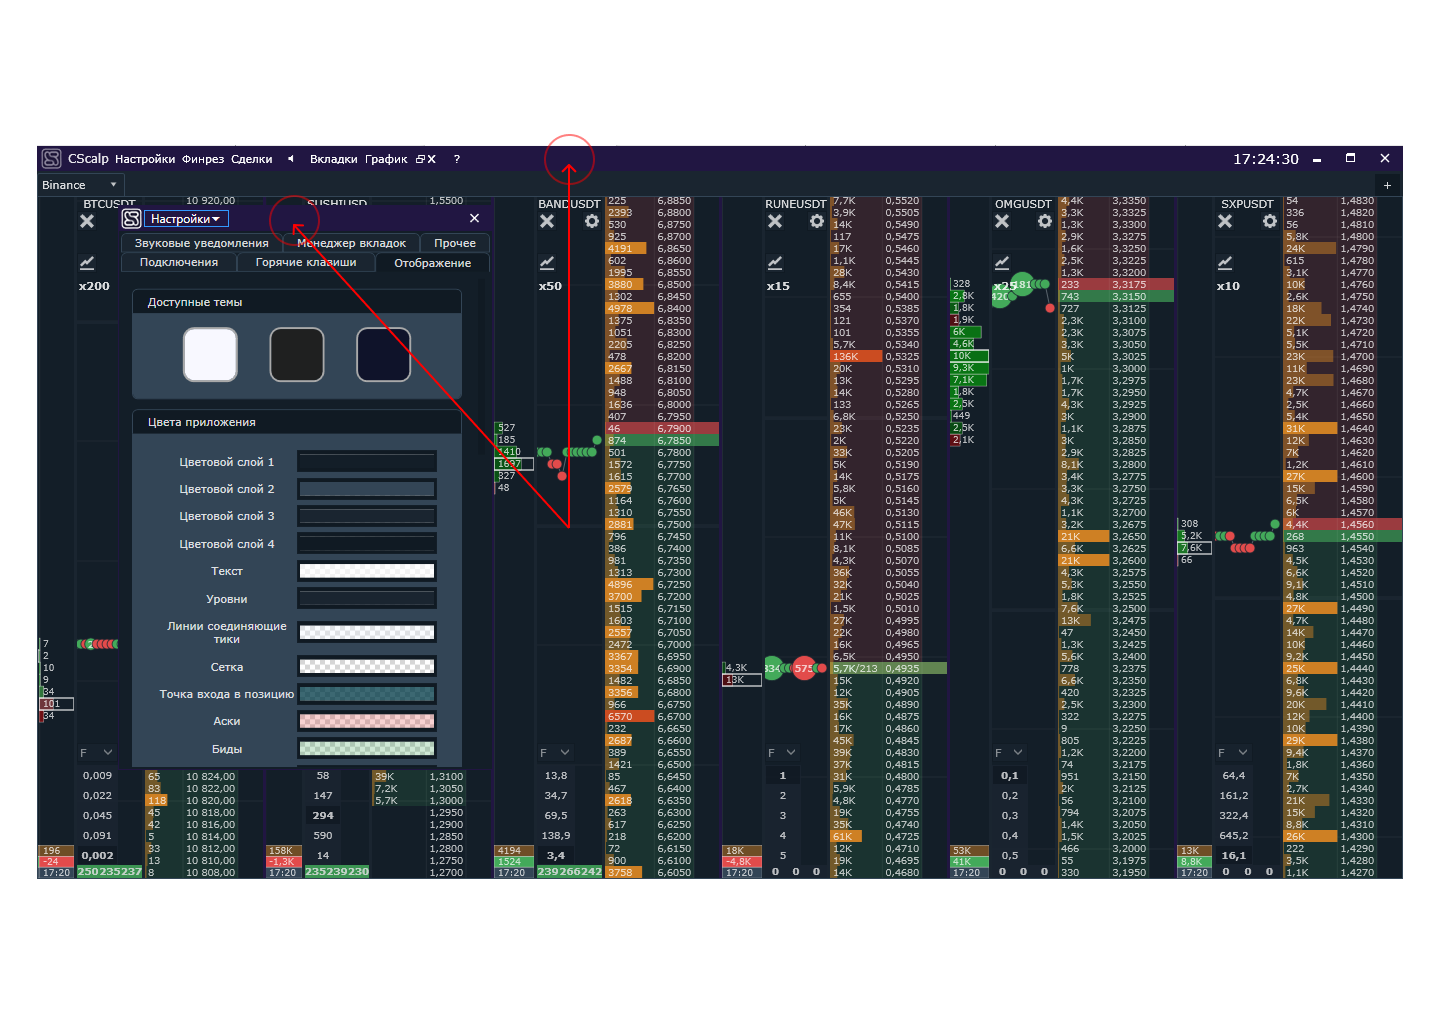
Task: Expand the F dropdown in RUNEUSDT panel
Action: (782, 752)
